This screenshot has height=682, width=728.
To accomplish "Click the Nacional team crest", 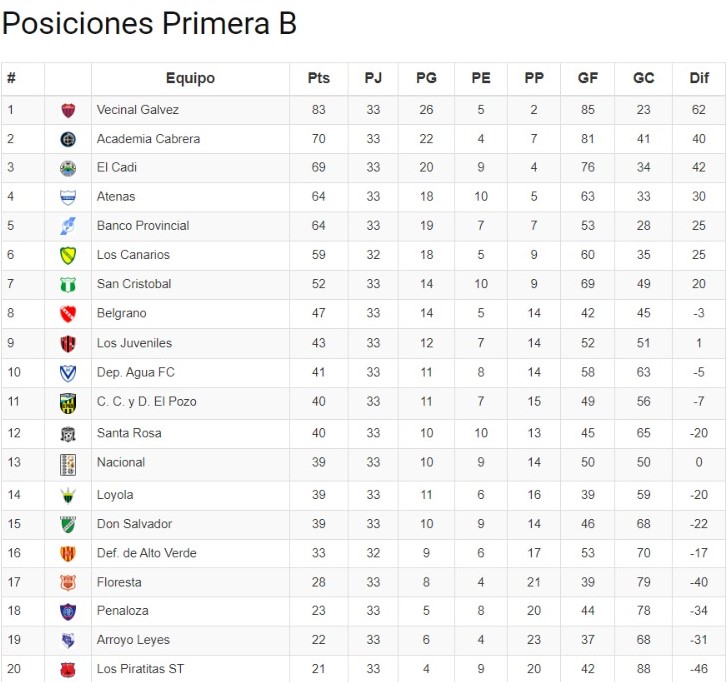I will pyautogui.click(x=68, y=464).
